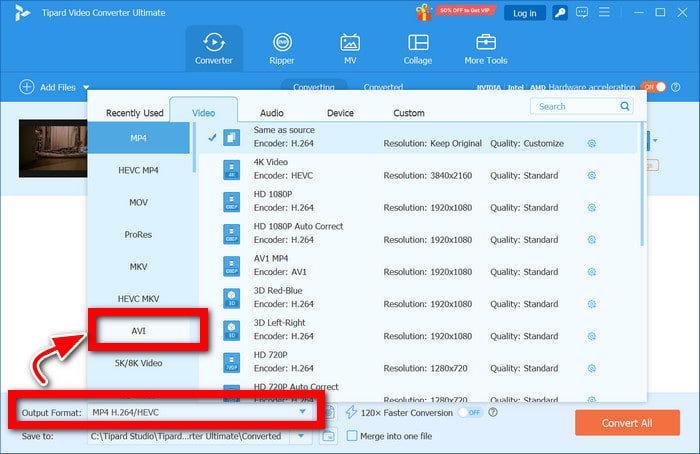
Task: Open the MV module
Action: coord(350,49)
